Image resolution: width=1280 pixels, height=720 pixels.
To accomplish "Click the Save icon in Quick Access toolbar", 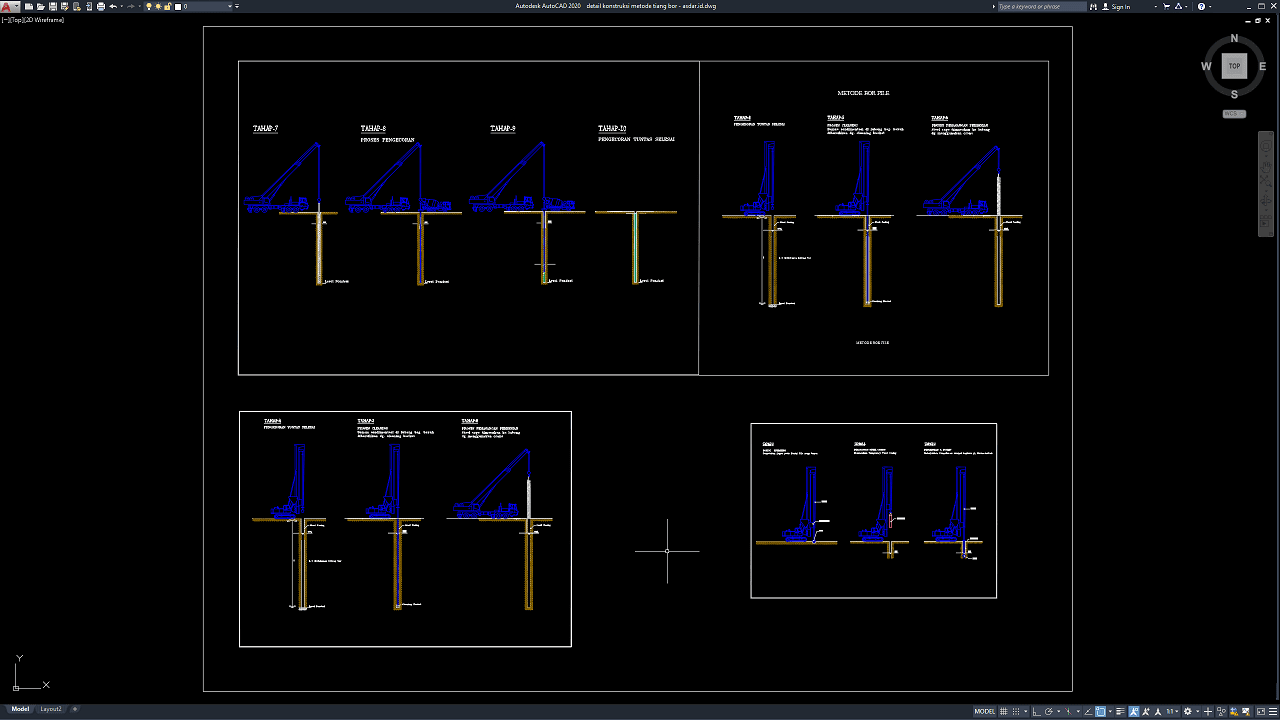I will click(x=52, y=6).
